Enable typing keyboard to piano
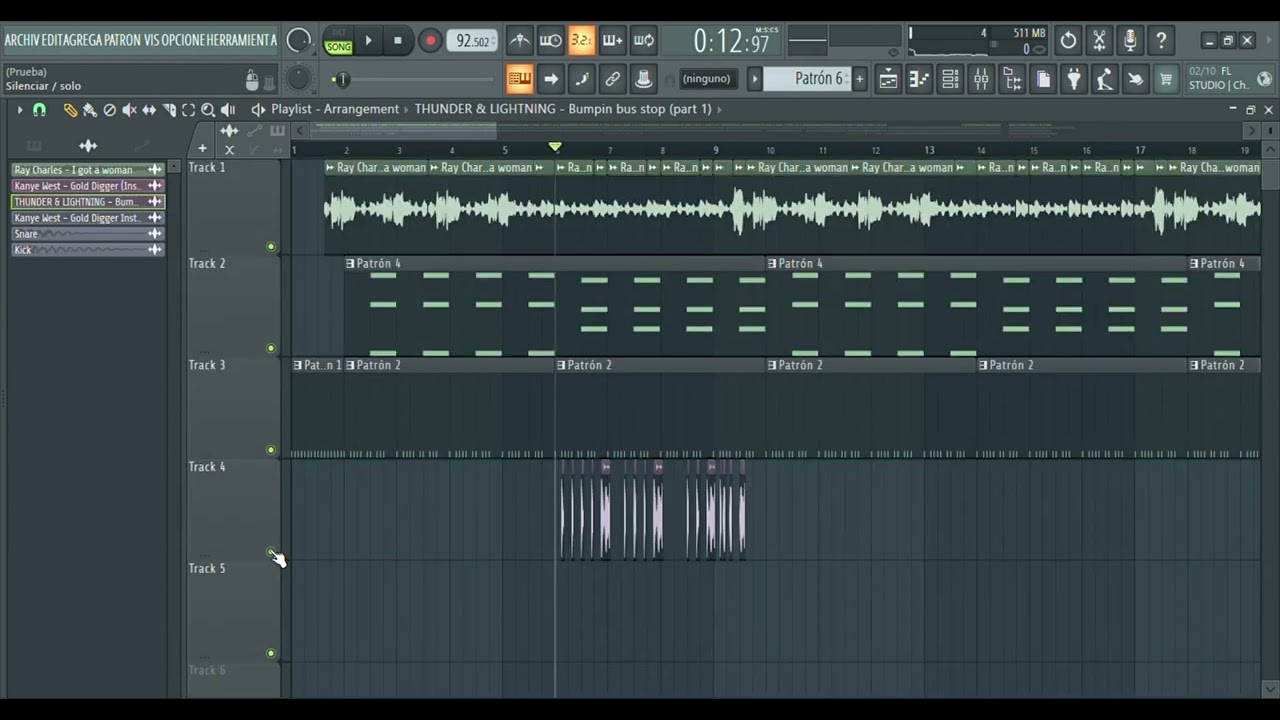 click(519, 79)
